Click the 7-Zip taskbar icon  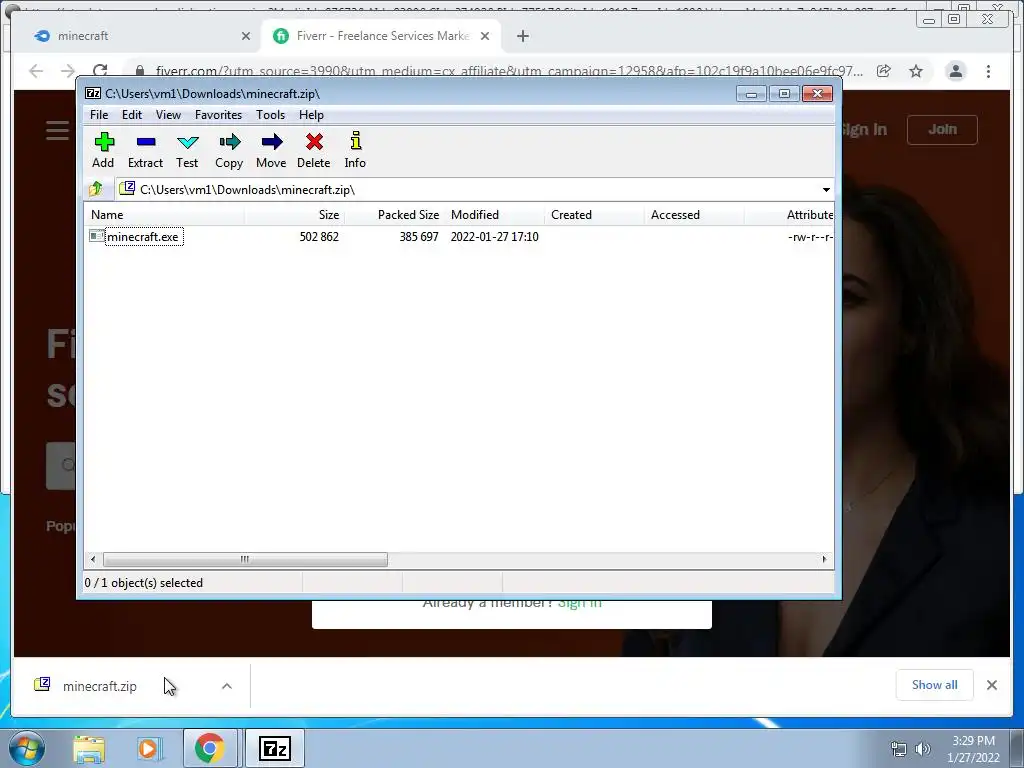tap(274, 748)
